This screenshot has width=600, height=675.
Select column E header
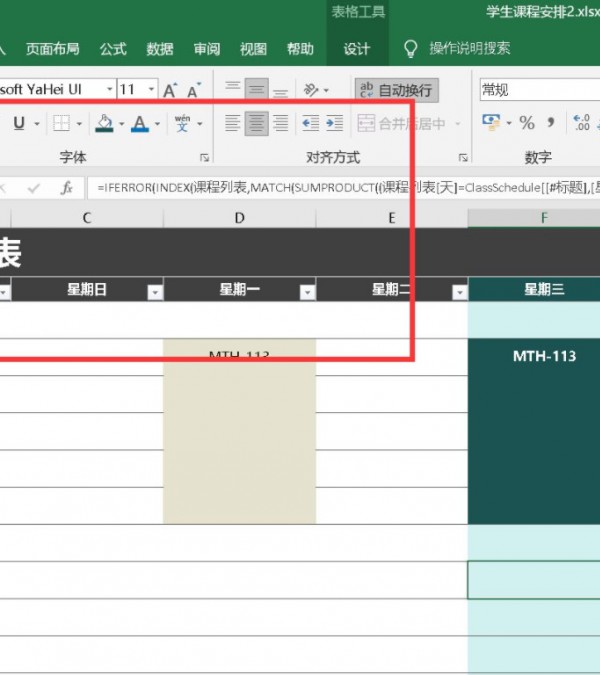(x=392, y=218)
